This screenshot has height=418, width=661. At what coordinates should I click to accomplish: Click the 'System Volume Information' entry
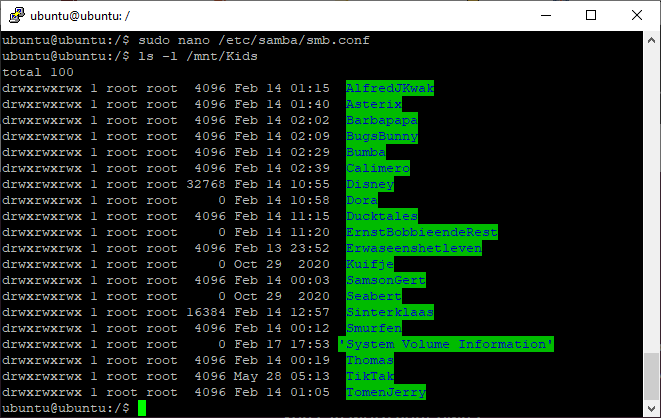point(446,344)
